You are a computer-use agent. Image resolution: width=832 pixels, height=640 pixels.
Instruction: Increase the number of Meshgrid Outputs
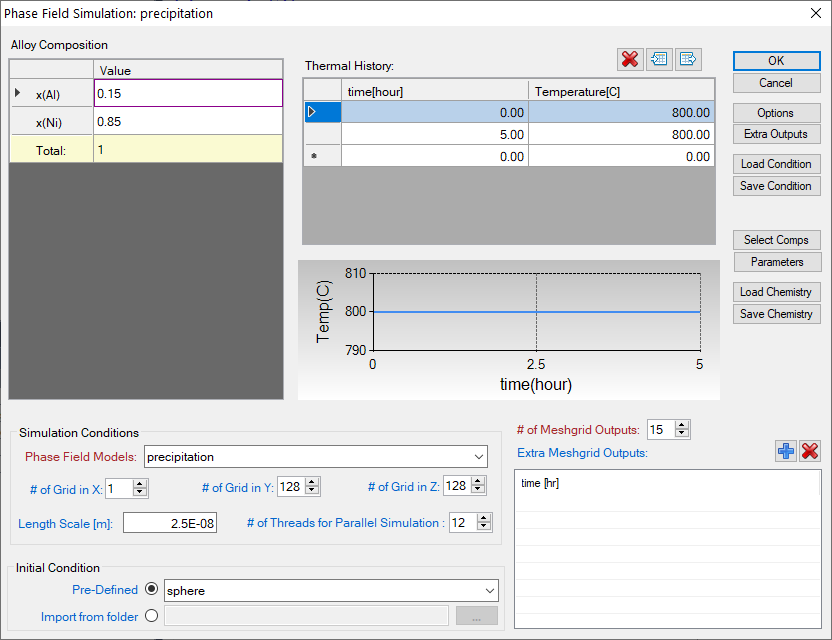click(x=682, y=425)
